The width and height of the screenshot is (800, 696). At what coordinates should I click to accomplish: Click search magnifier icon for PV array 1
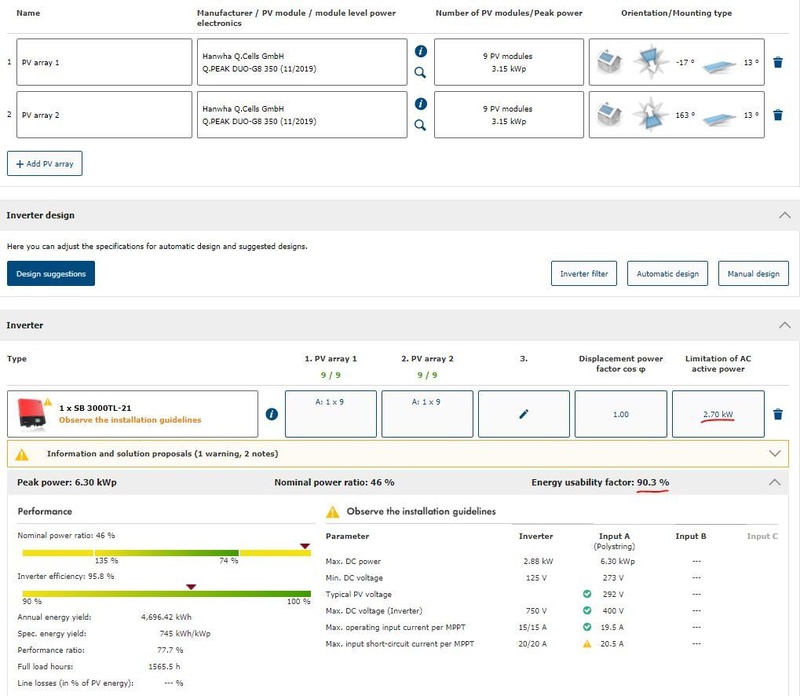421,73
